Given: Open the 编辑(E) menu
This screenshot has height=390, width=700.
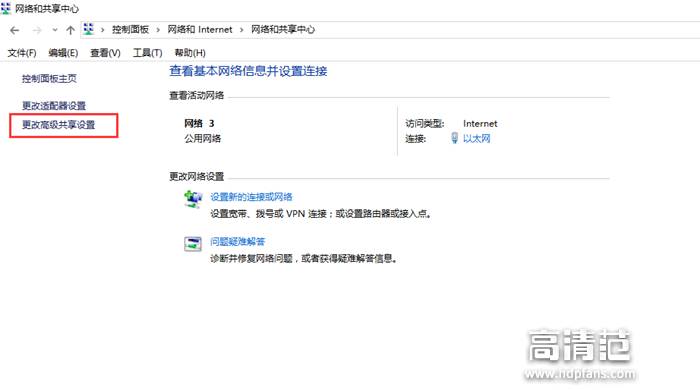Looking at the screenshot, I should click(x=63, y=53).
